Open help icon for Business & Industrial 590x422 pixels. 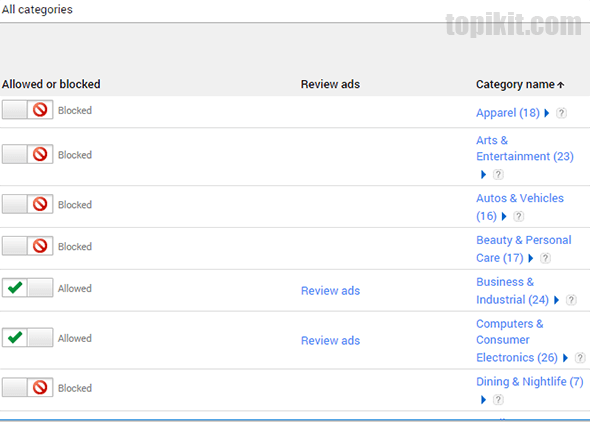pyautogui.click(x=571, y=300)
